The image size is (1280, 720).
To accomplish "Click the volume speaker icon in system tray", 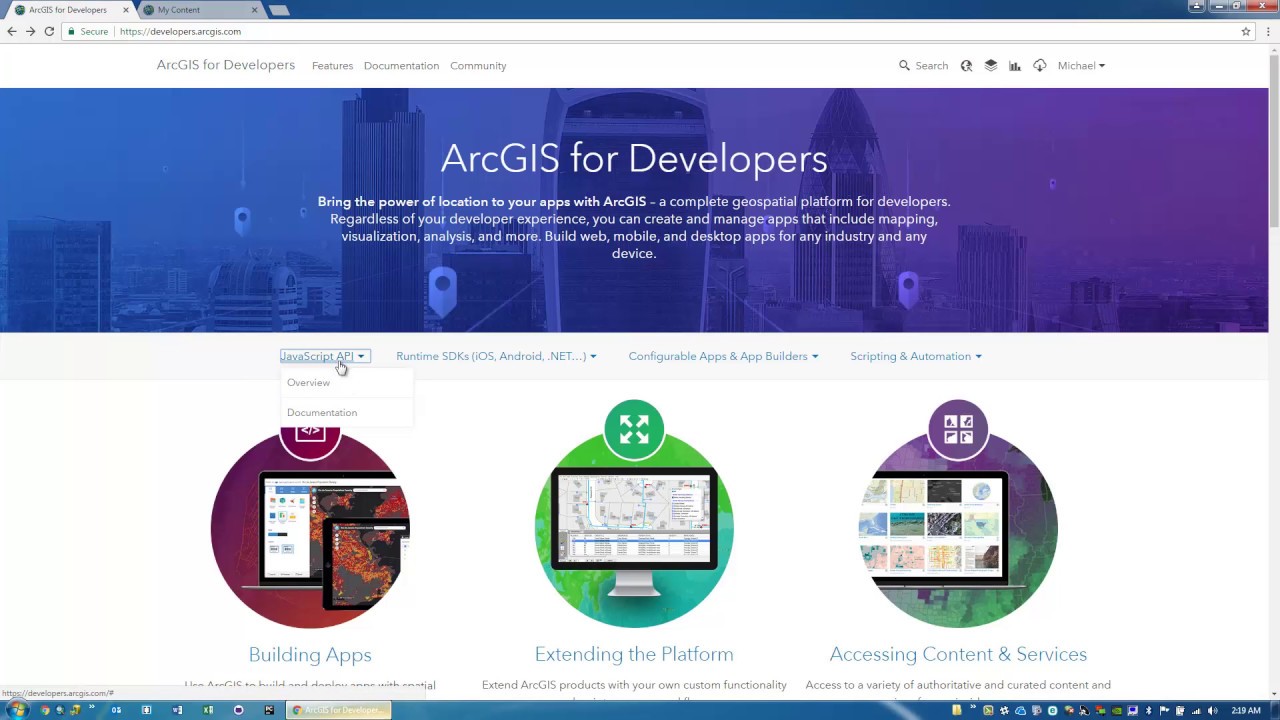I will click(x=1212, y=711).
